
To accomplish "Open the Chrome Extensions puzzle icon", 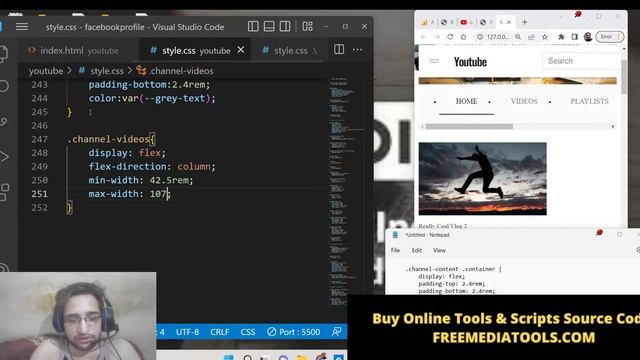I will 561,37.
